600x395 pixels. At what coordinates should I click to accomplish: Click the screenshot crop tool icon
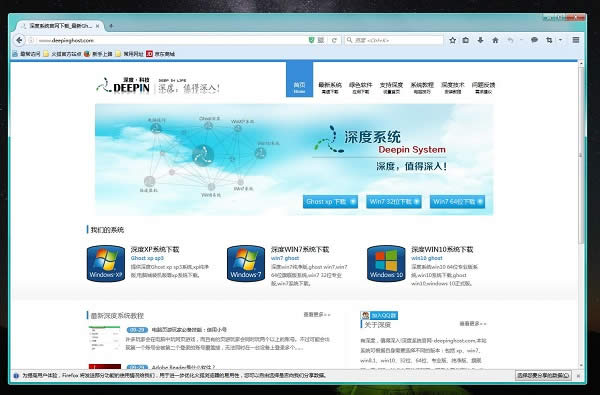click(549, 40)
